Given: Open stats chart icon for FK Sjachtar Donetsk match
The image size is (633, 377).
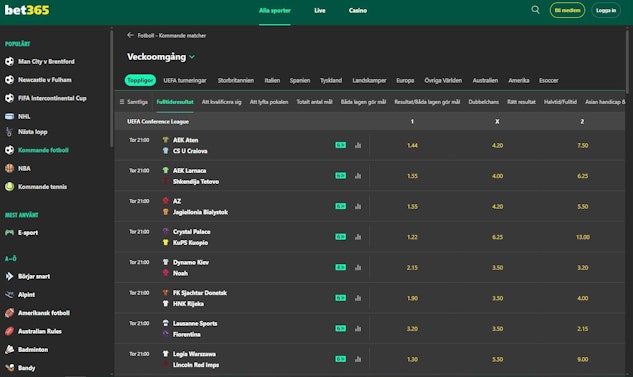Looking at the screenshot, I should tap(358, 298).
